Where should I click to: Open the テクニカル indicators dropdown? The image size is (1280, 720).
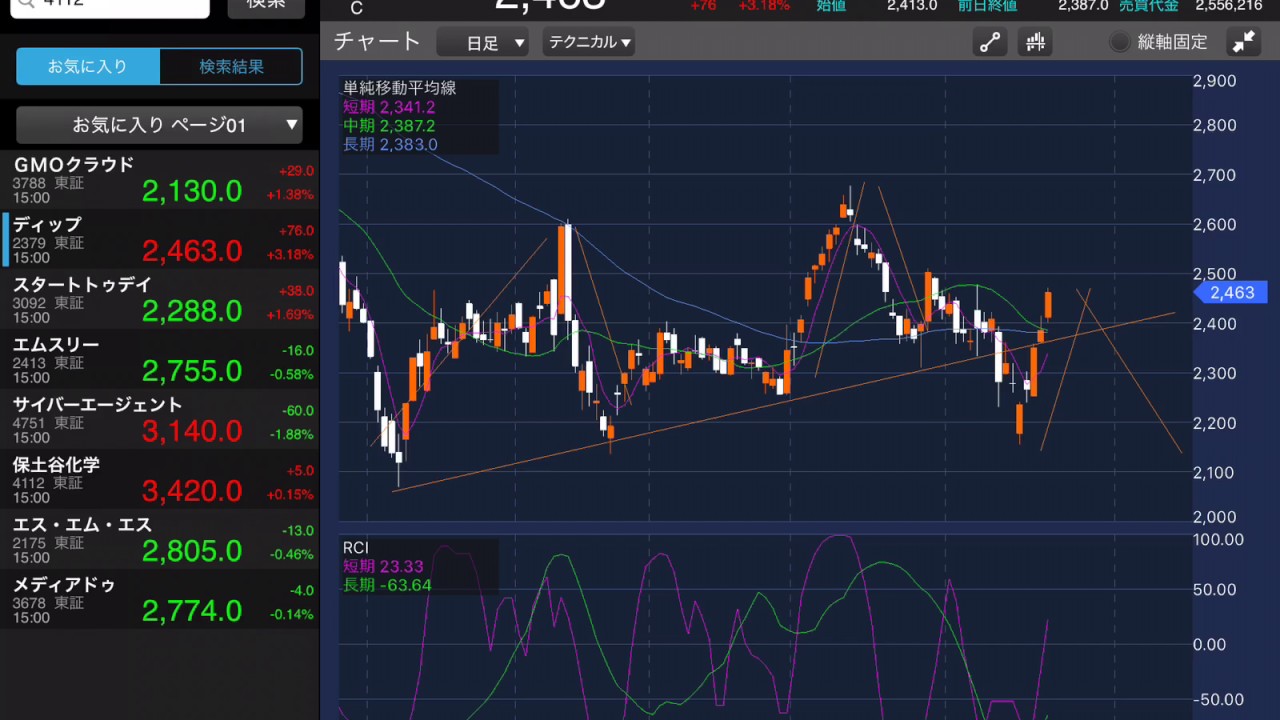(x=589, y=43)
